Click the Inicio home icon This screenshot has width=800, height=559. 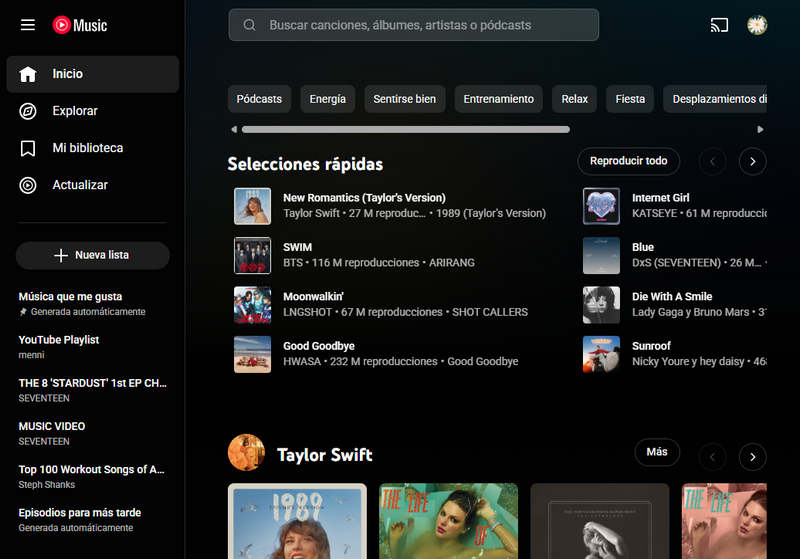click(x=28, y=74)
